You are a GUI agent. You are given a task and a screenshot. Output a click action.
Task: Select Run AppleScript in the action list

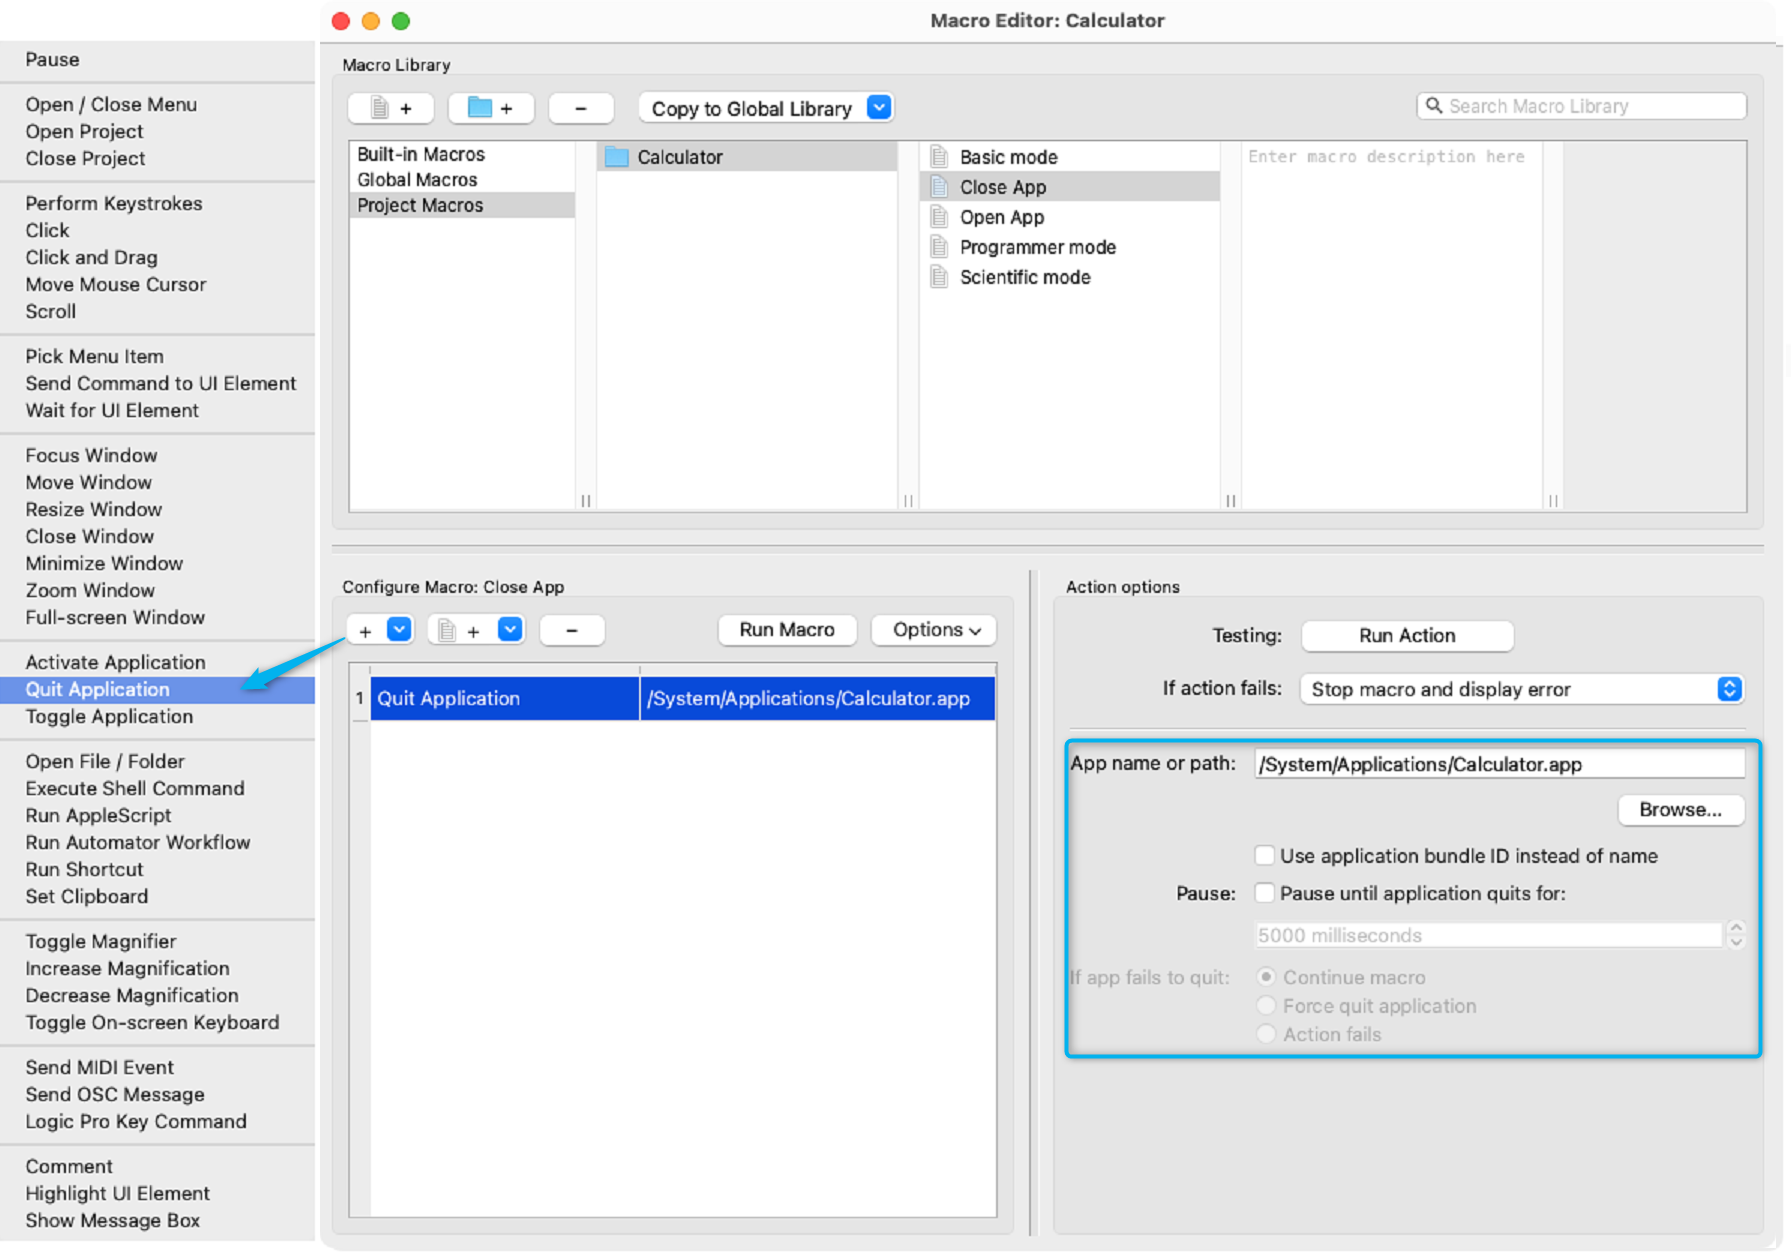98,815
